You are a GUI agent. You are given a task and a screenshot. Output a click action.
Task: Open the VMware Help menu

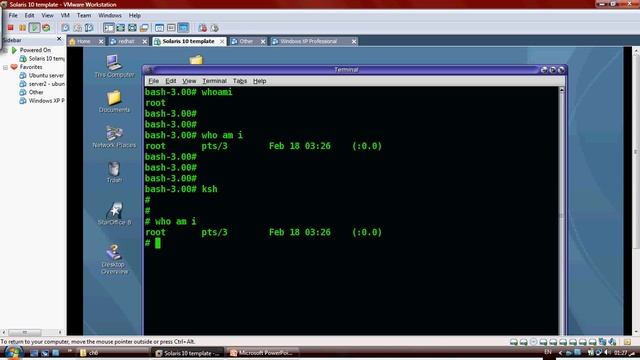coord(135,16)
